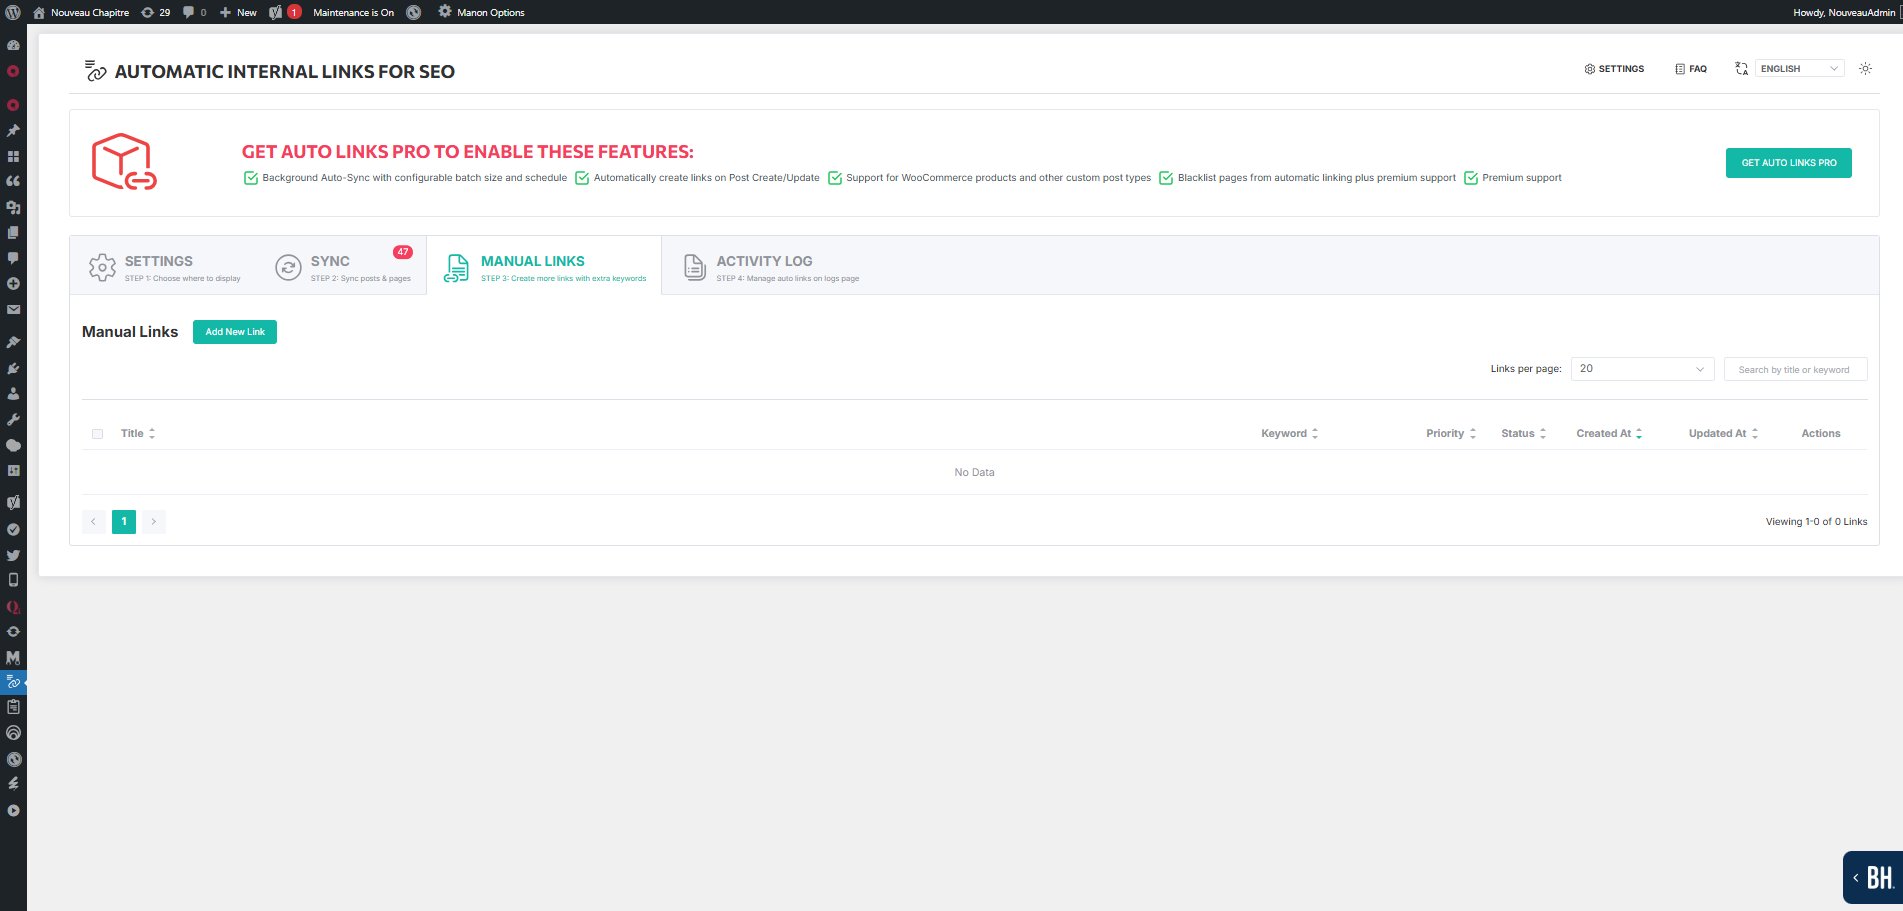
Task: Click the translation icon beside the language dropdown
Action: pos(1742,68)
